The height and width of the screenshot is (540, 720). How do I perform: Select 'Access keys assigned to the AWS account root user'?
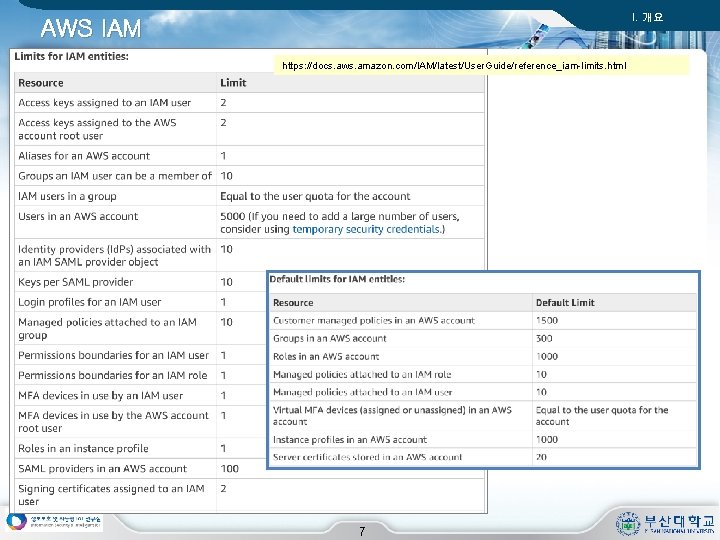pyautogui.click(x=97, y=129)
